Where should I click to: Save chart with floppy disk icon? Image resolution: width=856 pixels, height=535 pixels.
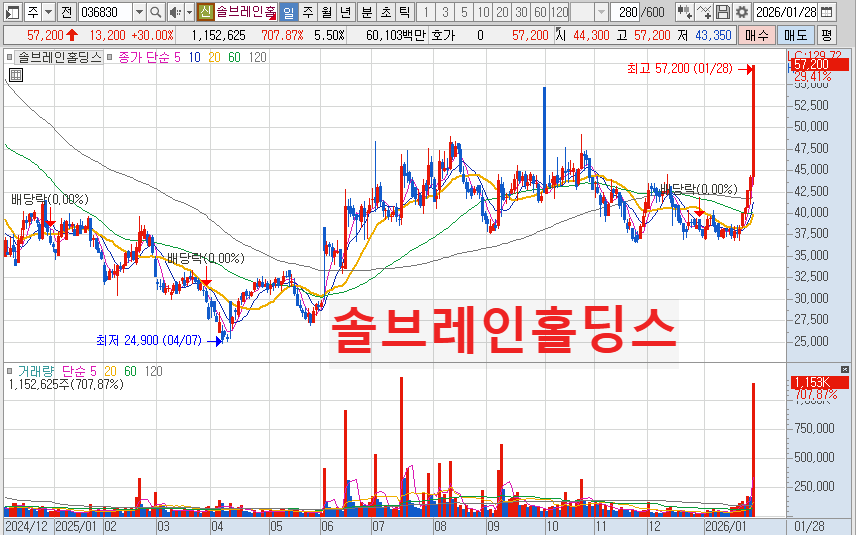tap(722, 12)
